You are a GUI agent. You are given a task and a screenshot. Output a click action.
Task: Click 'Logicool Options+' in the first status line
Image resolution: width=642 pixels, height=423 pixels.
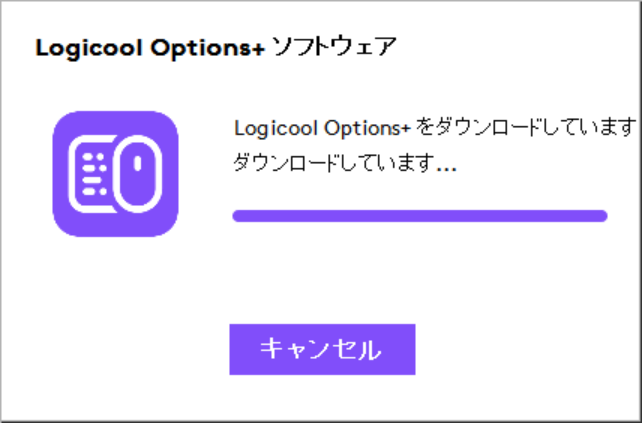(322, 129)
